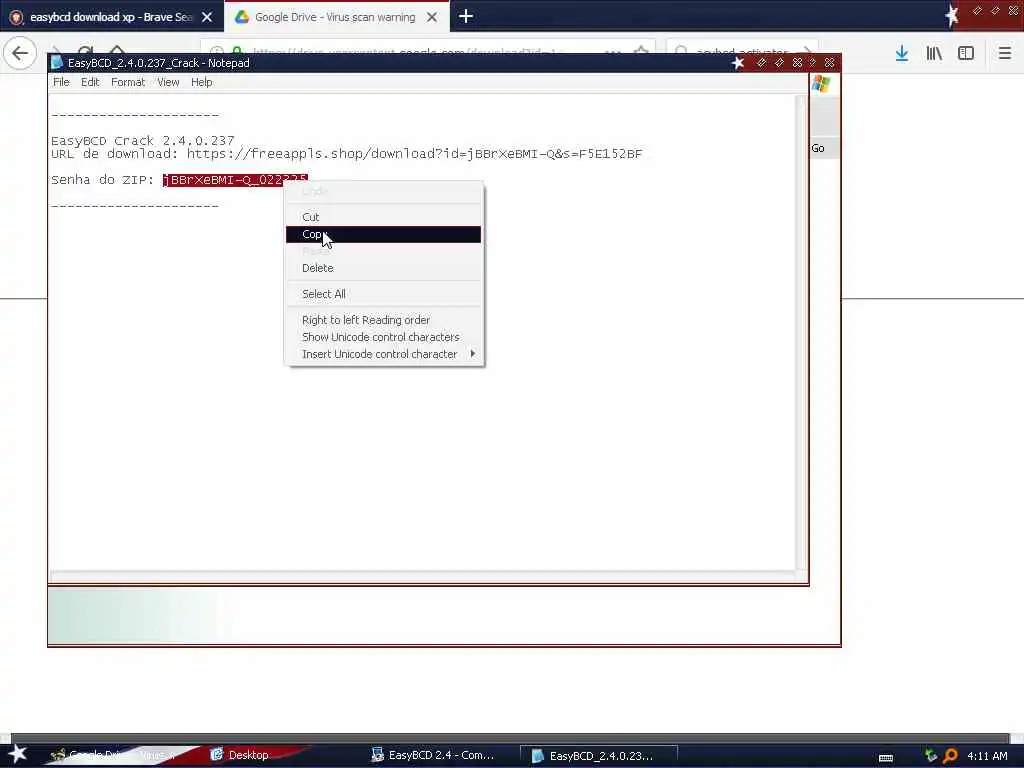Close the Google Drive tab
The height and width of the screenshot is (768, 1024).
[x=432, y=17]
